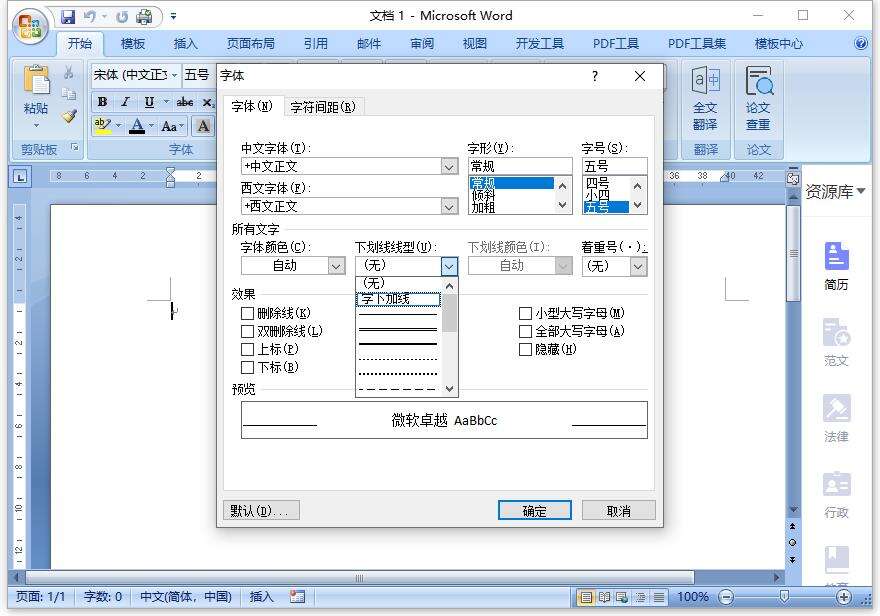Expand the 西文字体 font dropdown

(449, 206)
